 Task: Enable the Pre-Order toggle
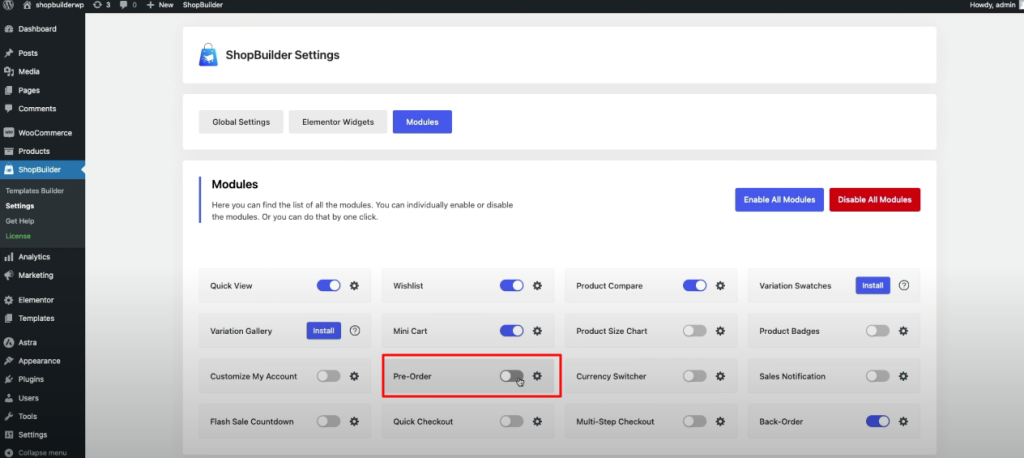click(511, 376)
